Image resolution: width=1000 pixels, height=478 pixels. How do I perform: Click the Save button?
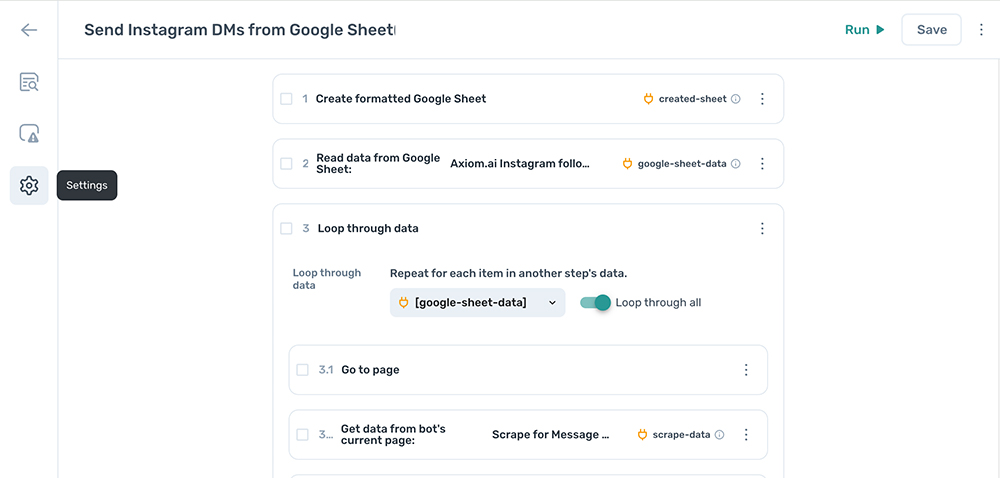[x=931, y=30]
